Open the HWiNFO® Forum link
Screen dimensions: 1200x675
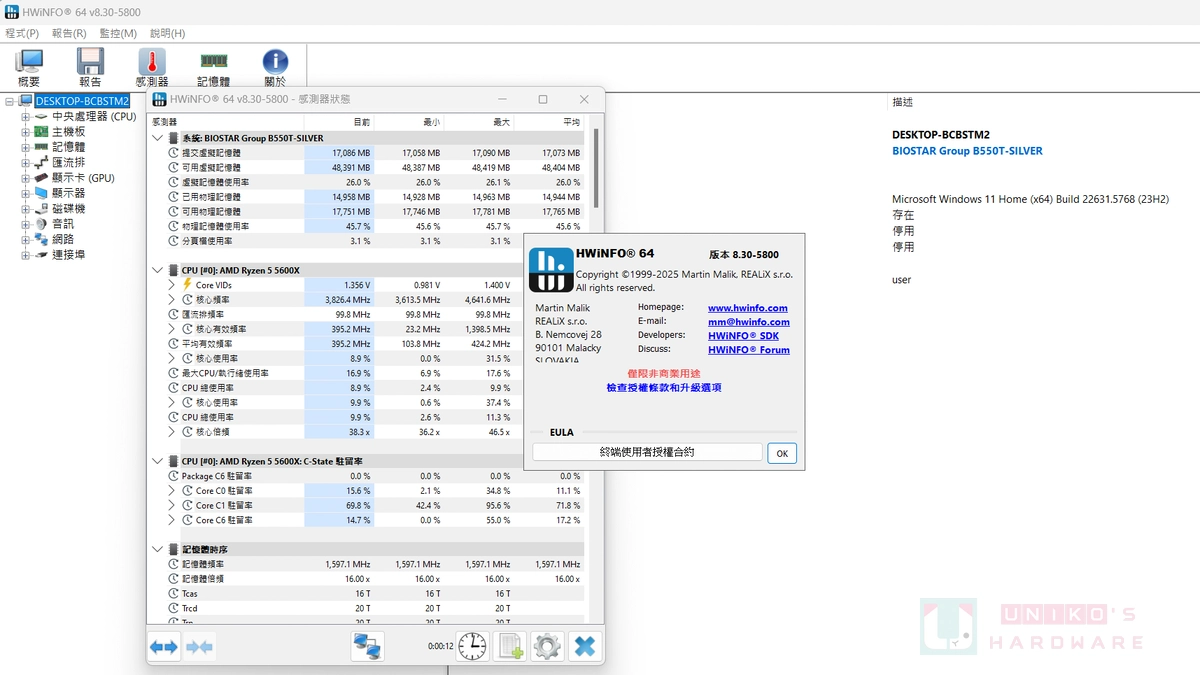pos(749,350)
